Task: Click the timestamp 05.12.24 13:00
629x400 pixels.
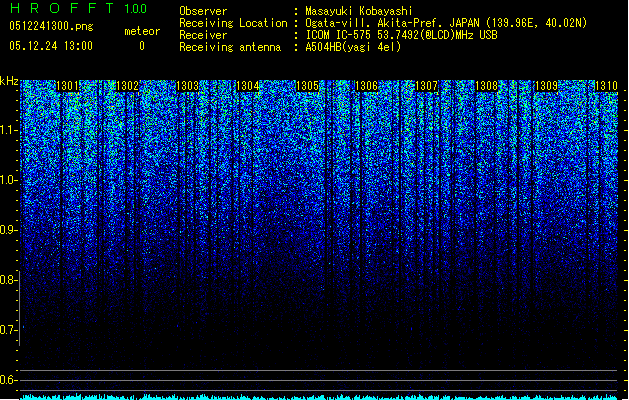Action: coord(51,46)
